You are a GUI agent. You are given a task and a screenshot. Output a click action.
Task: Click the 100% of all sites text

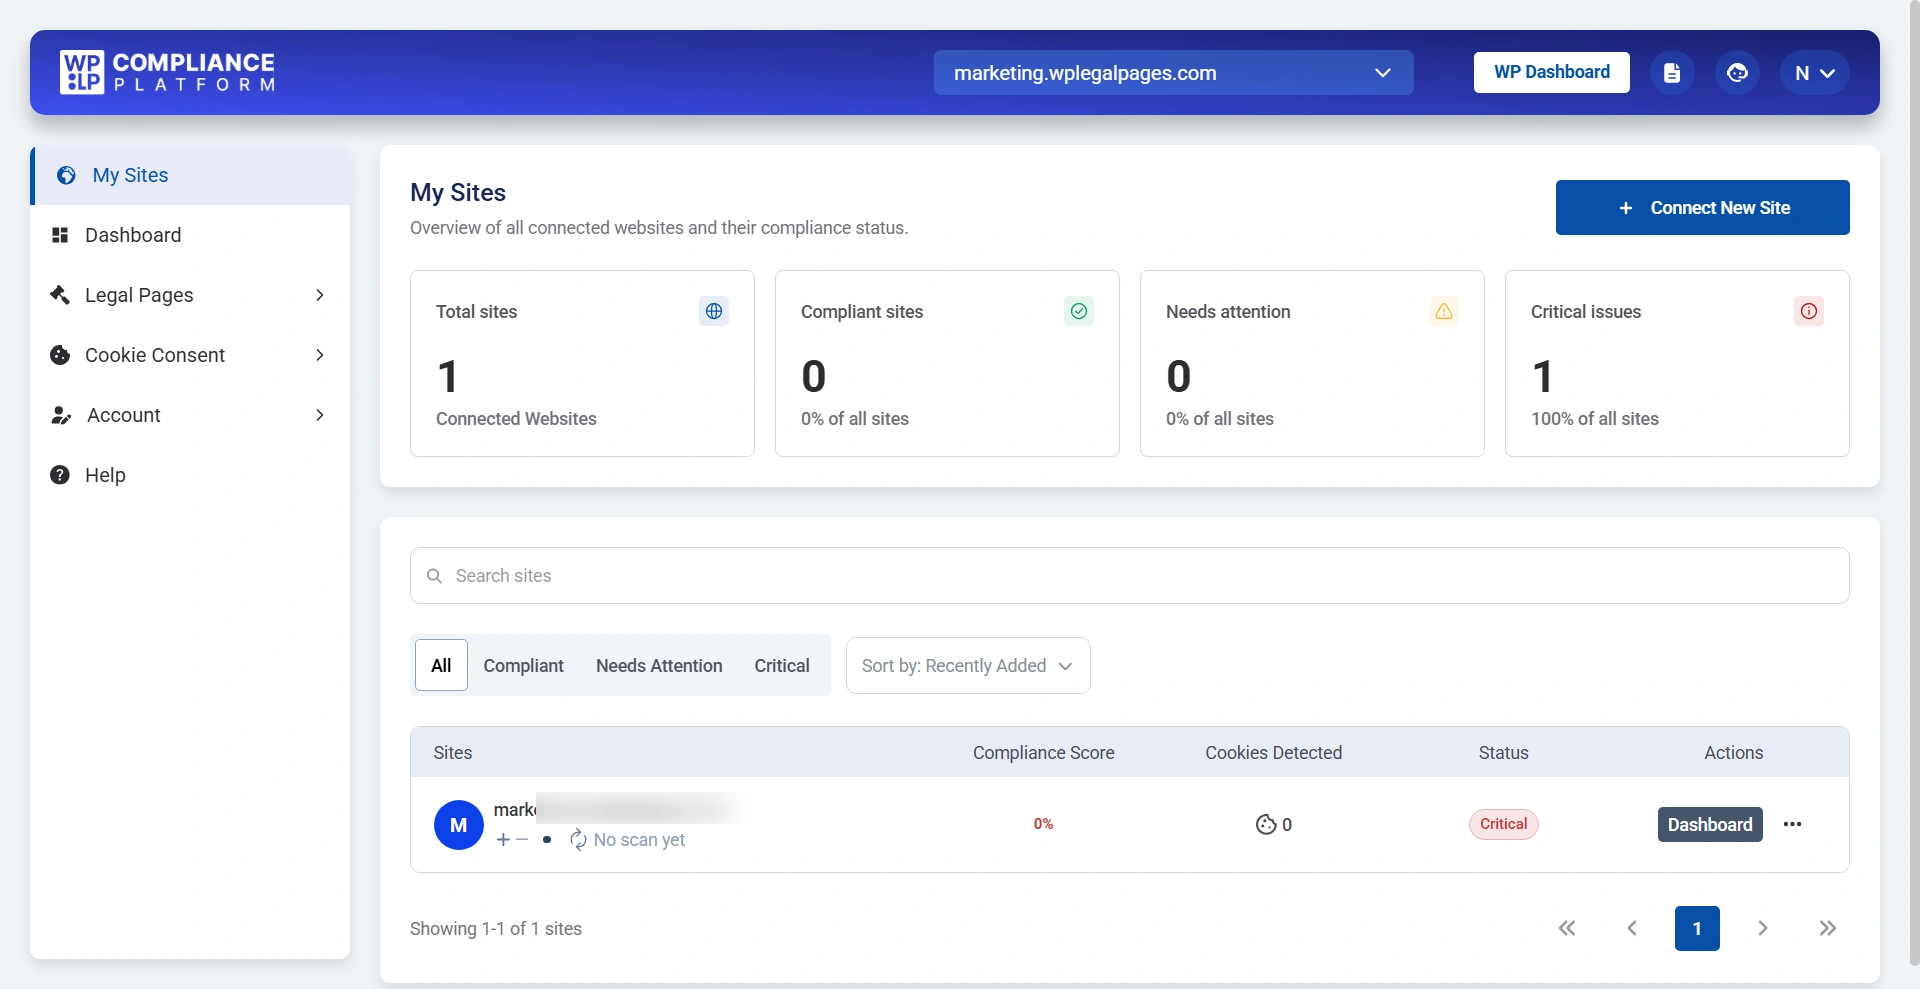pyautogui.click(x=1594, y=419)
